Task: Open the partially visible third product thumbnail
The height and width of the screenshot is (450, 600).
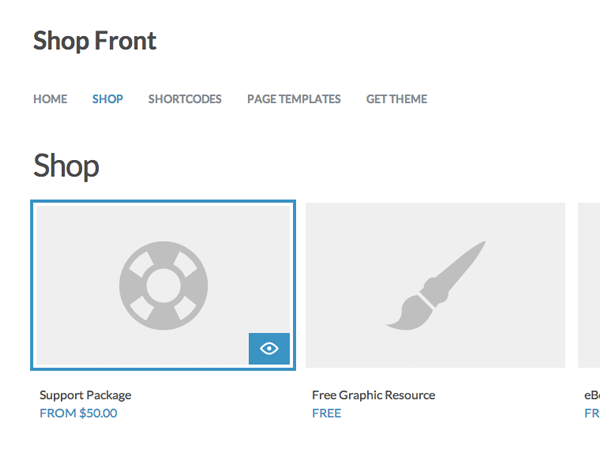Action: [x=589, y=285]
